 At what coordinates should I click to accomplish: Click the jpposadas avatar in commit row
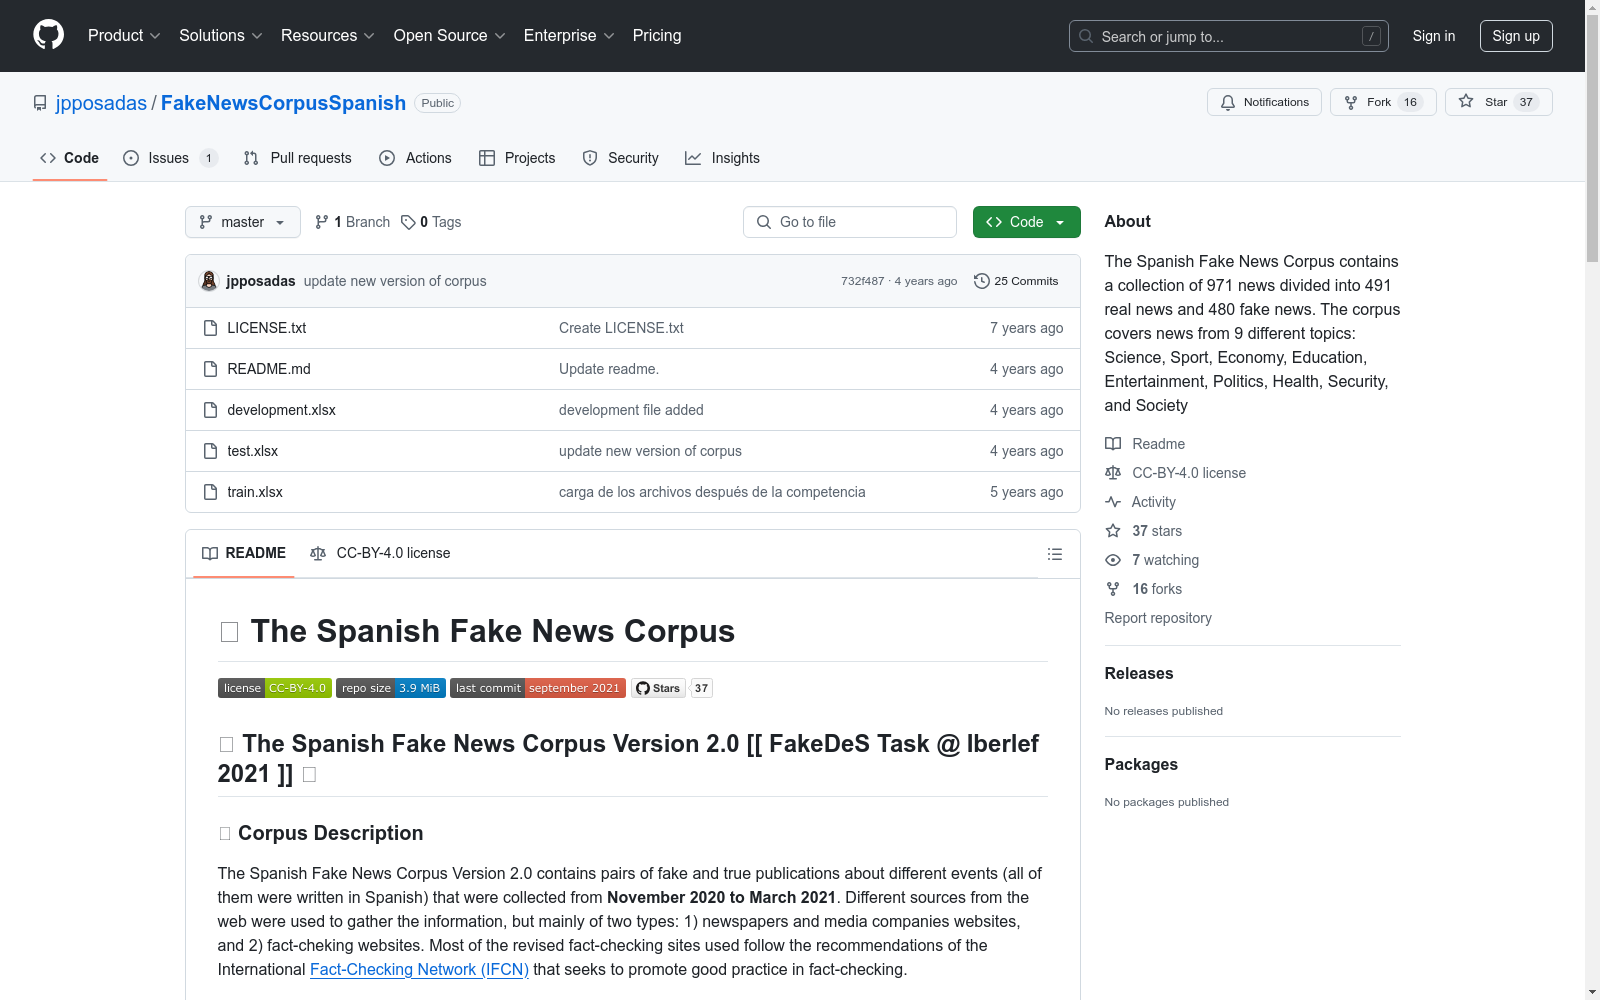point(209,281)
